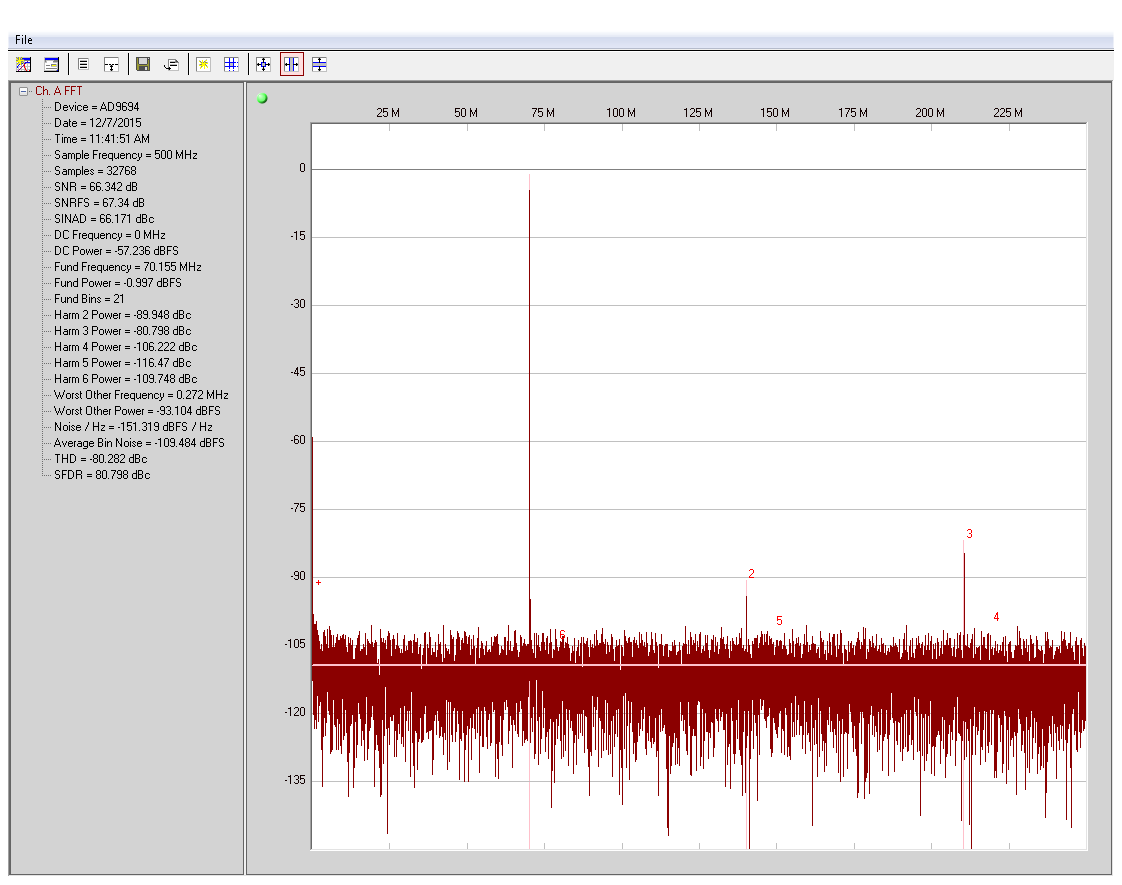Click the save floppy disk icon
1122x885 pixels.
pyautogui.click(x=143, y=65)
